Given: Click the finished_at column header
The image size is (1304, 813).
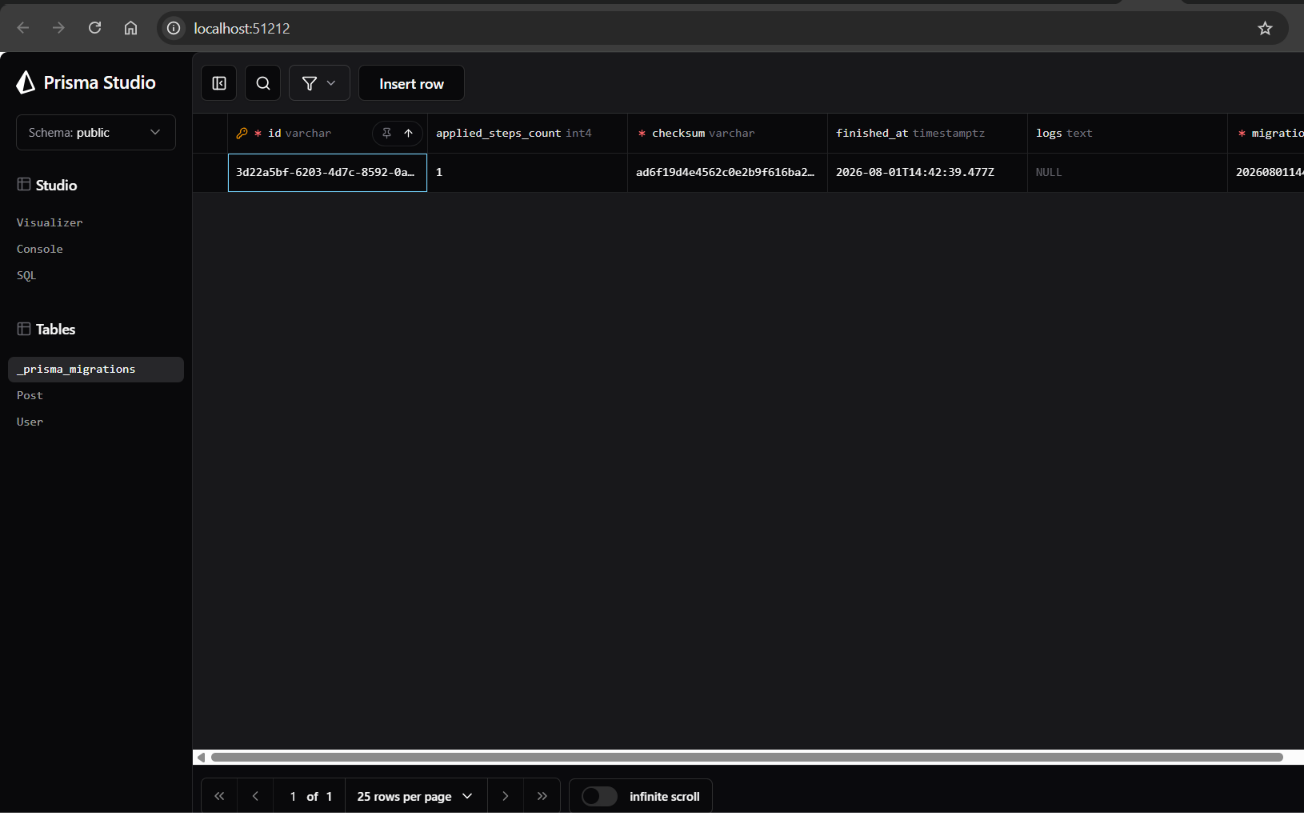Looking at the screenshot, I should pos(927,133).
